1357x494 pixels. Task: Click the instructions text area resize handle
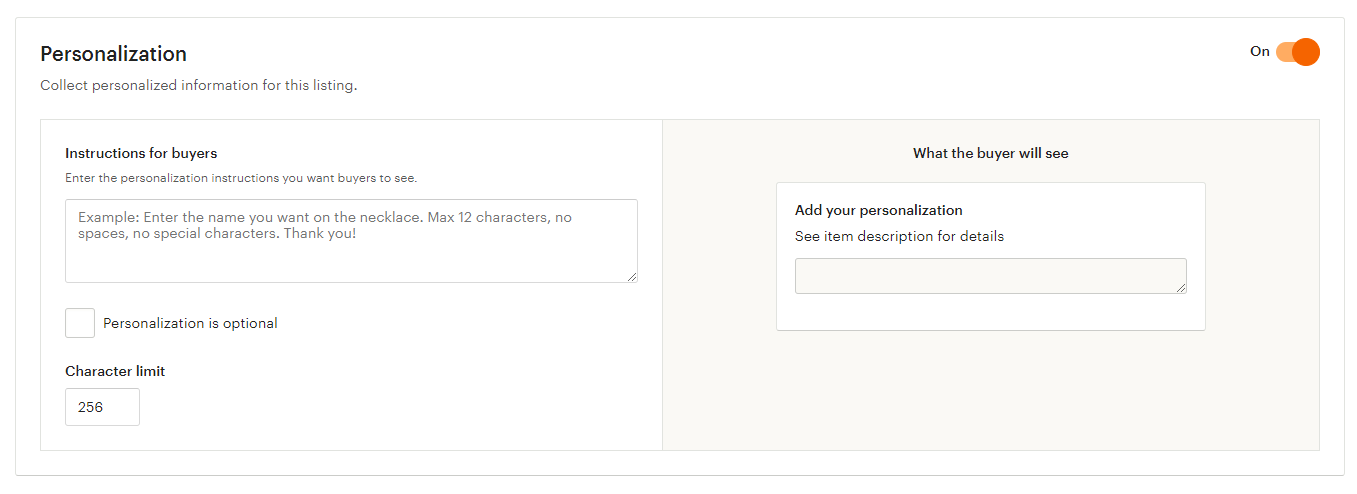[631, 276]
